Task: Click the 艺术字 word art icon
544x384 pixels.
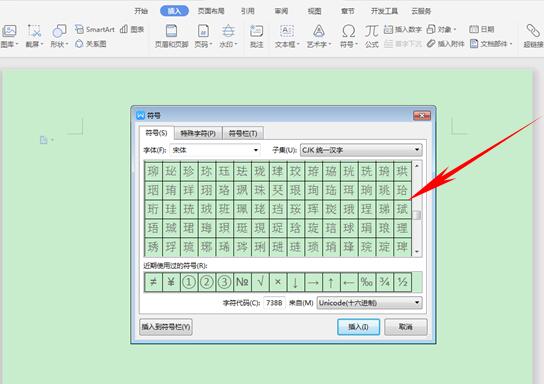Action: tap(318, 31)
